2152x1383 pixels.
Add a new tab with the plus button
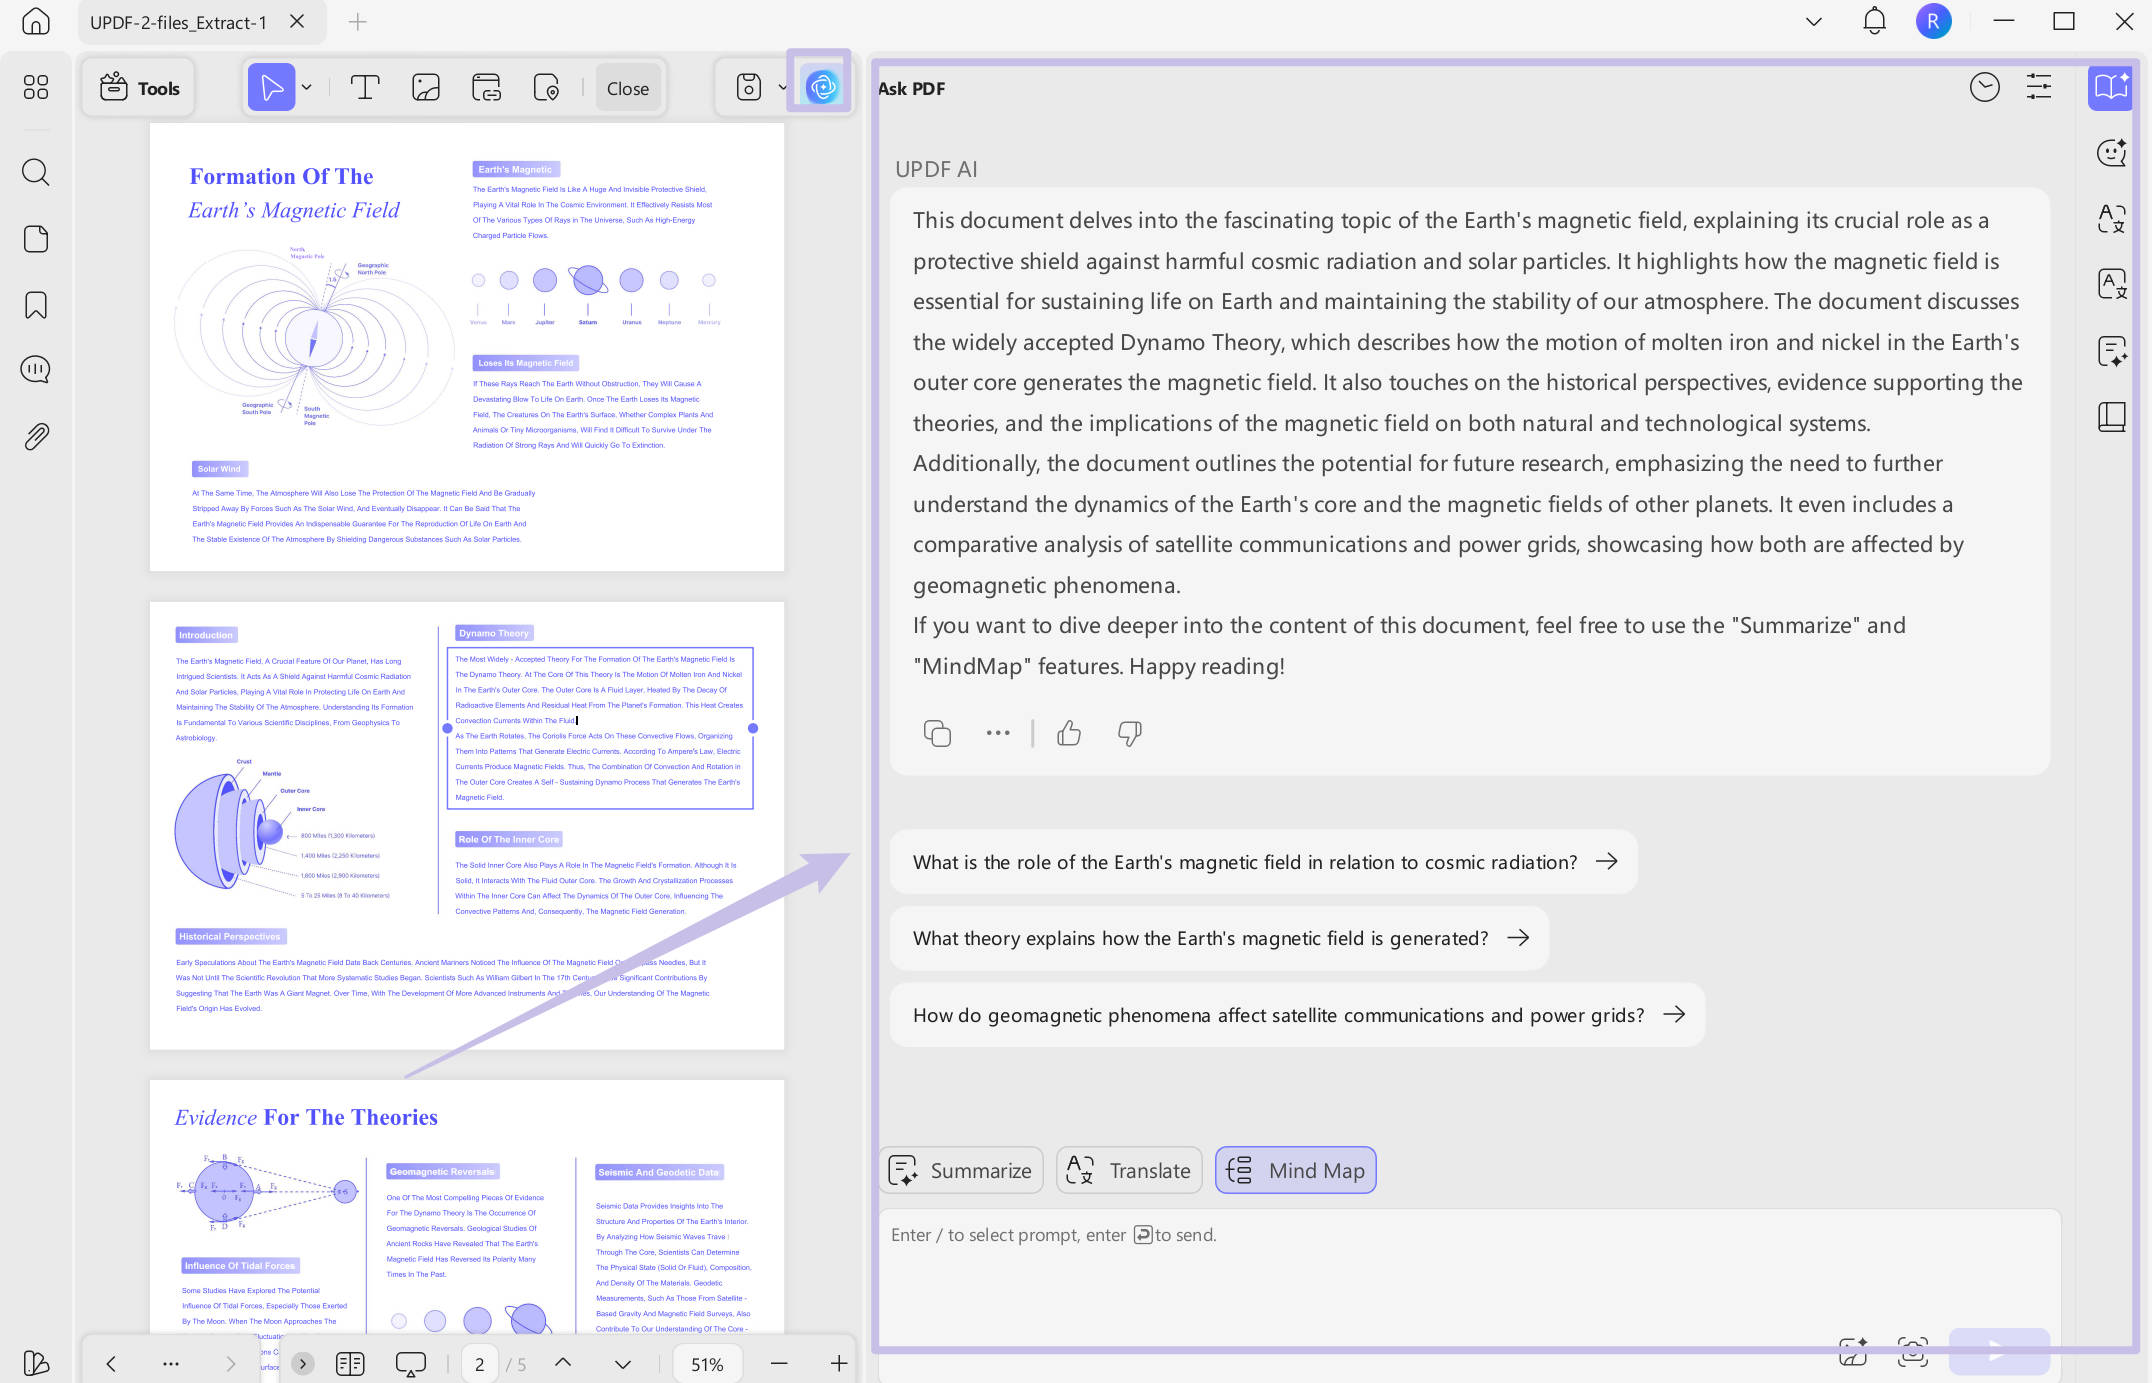tap(357, 21)
